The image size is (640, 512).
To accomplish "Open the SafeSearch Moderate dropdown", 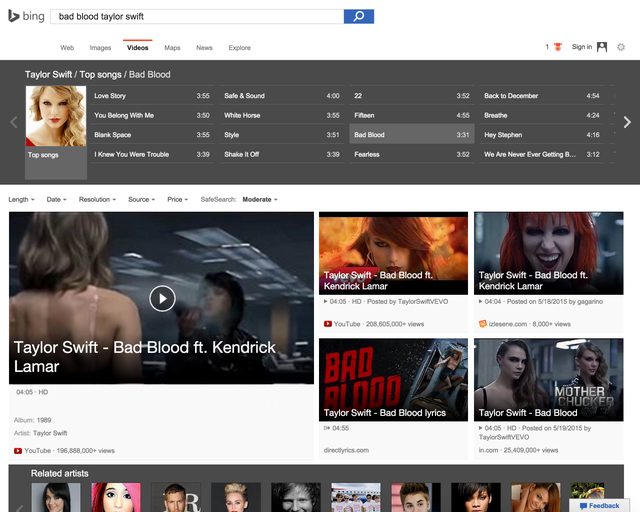I will coord(260,199).
